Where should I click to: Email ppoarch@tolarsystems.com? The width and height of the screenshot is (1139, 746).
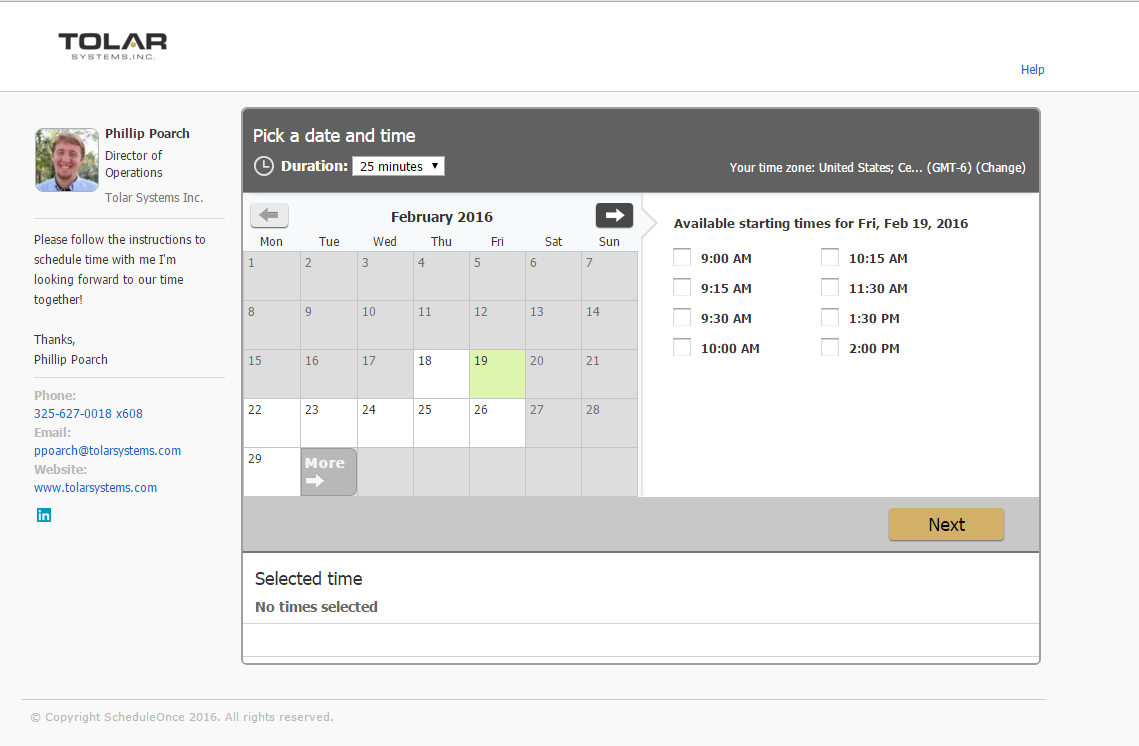pos(108,450)
